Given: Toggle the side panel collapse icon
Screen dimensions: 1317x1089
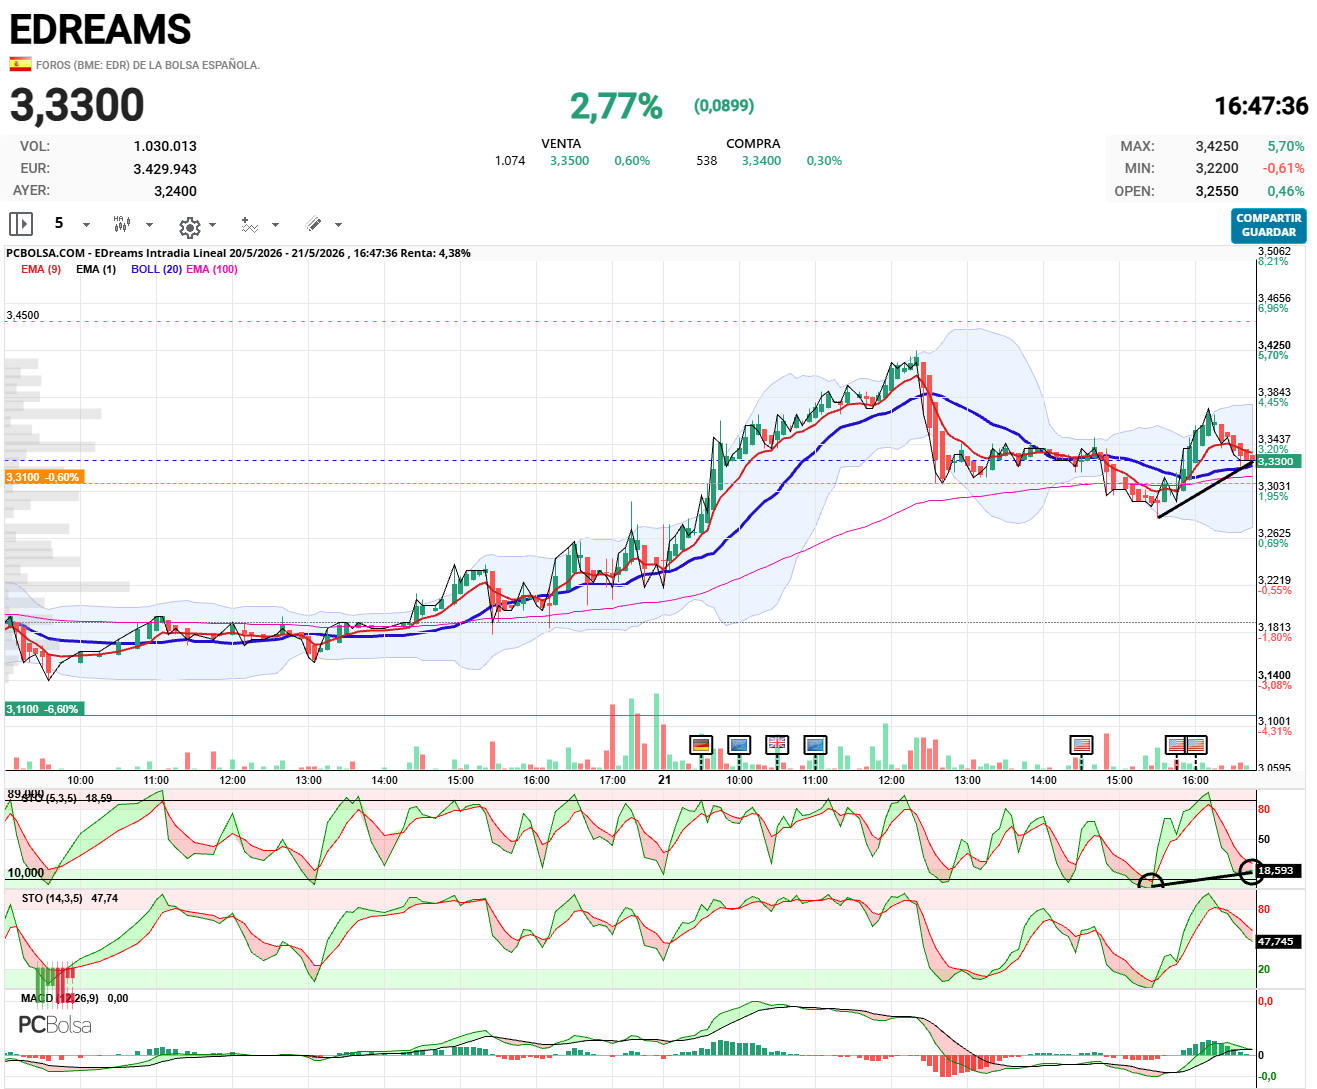Looking at the screenshot, I should [21, 224].
